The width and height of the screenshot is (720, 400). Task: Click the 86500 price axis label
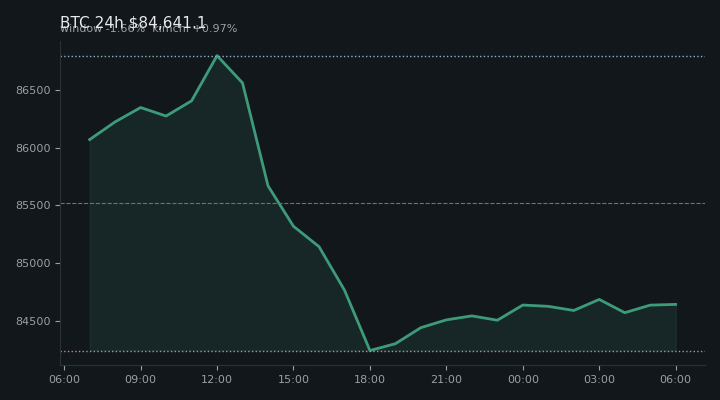coord(33,90)
